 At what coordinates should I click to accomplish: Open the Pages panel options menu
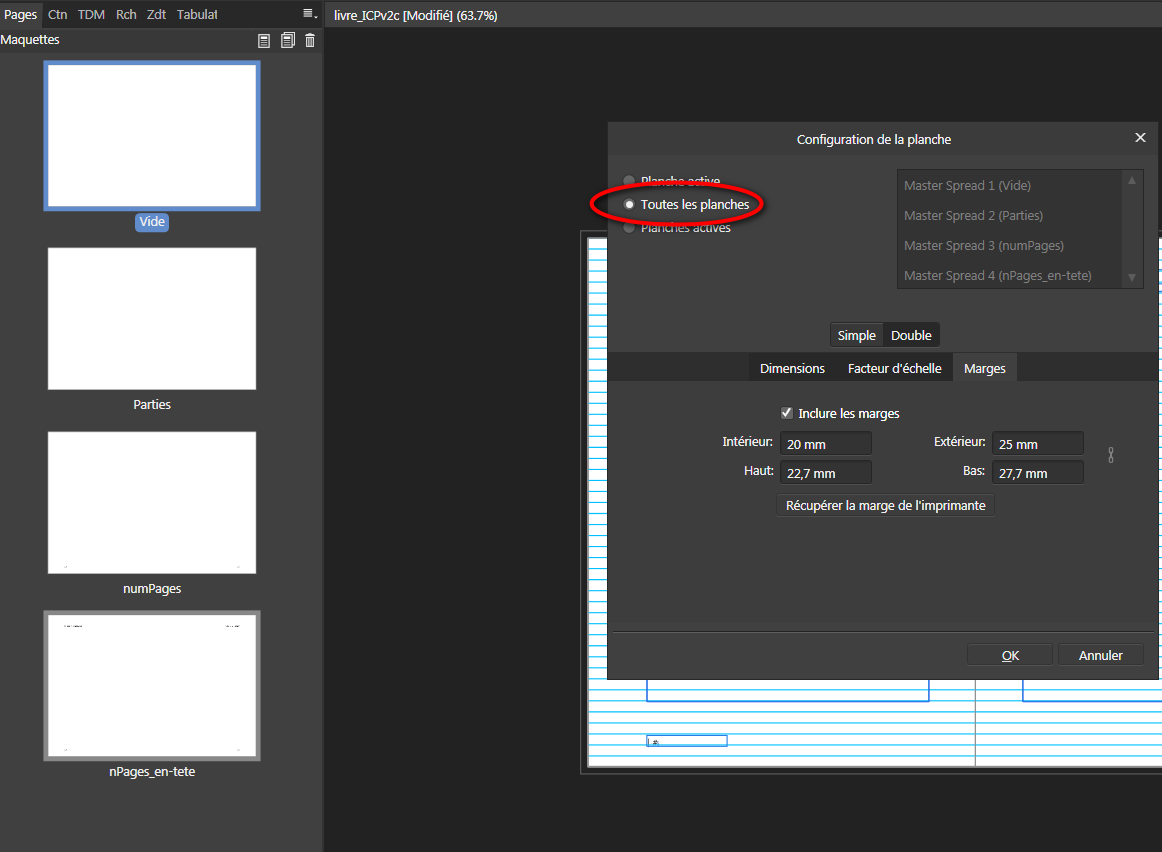pyautogui.click(x=310, y=13)
